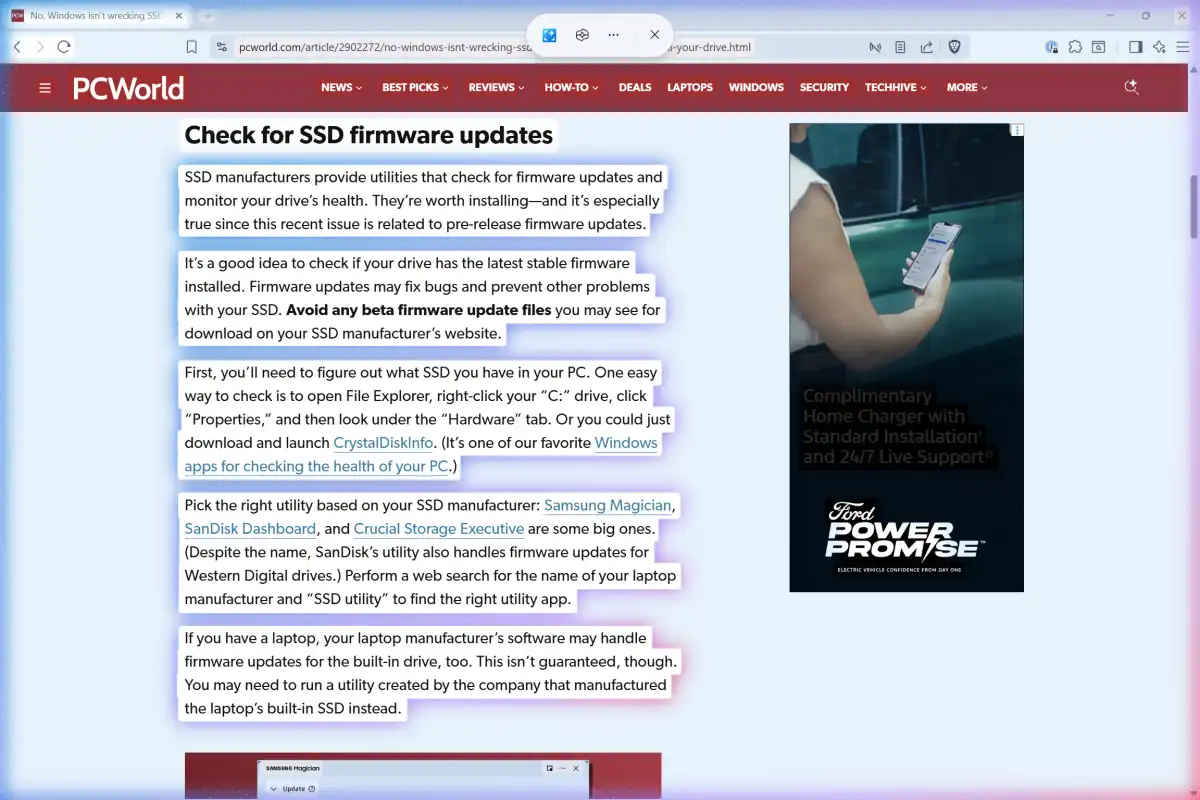This screenshot has height=800, width=1200.
Task: Expand the More navigation dropdown
Action: [966, 88]
